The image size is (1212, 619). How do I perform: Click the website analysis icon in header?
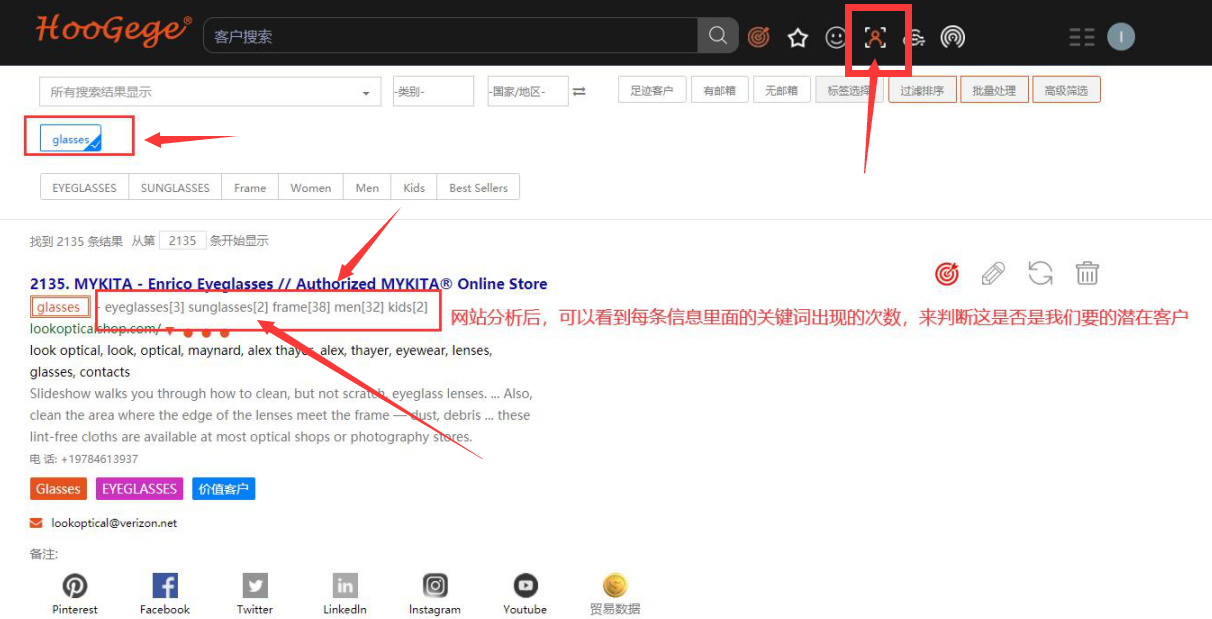(875, 38)
